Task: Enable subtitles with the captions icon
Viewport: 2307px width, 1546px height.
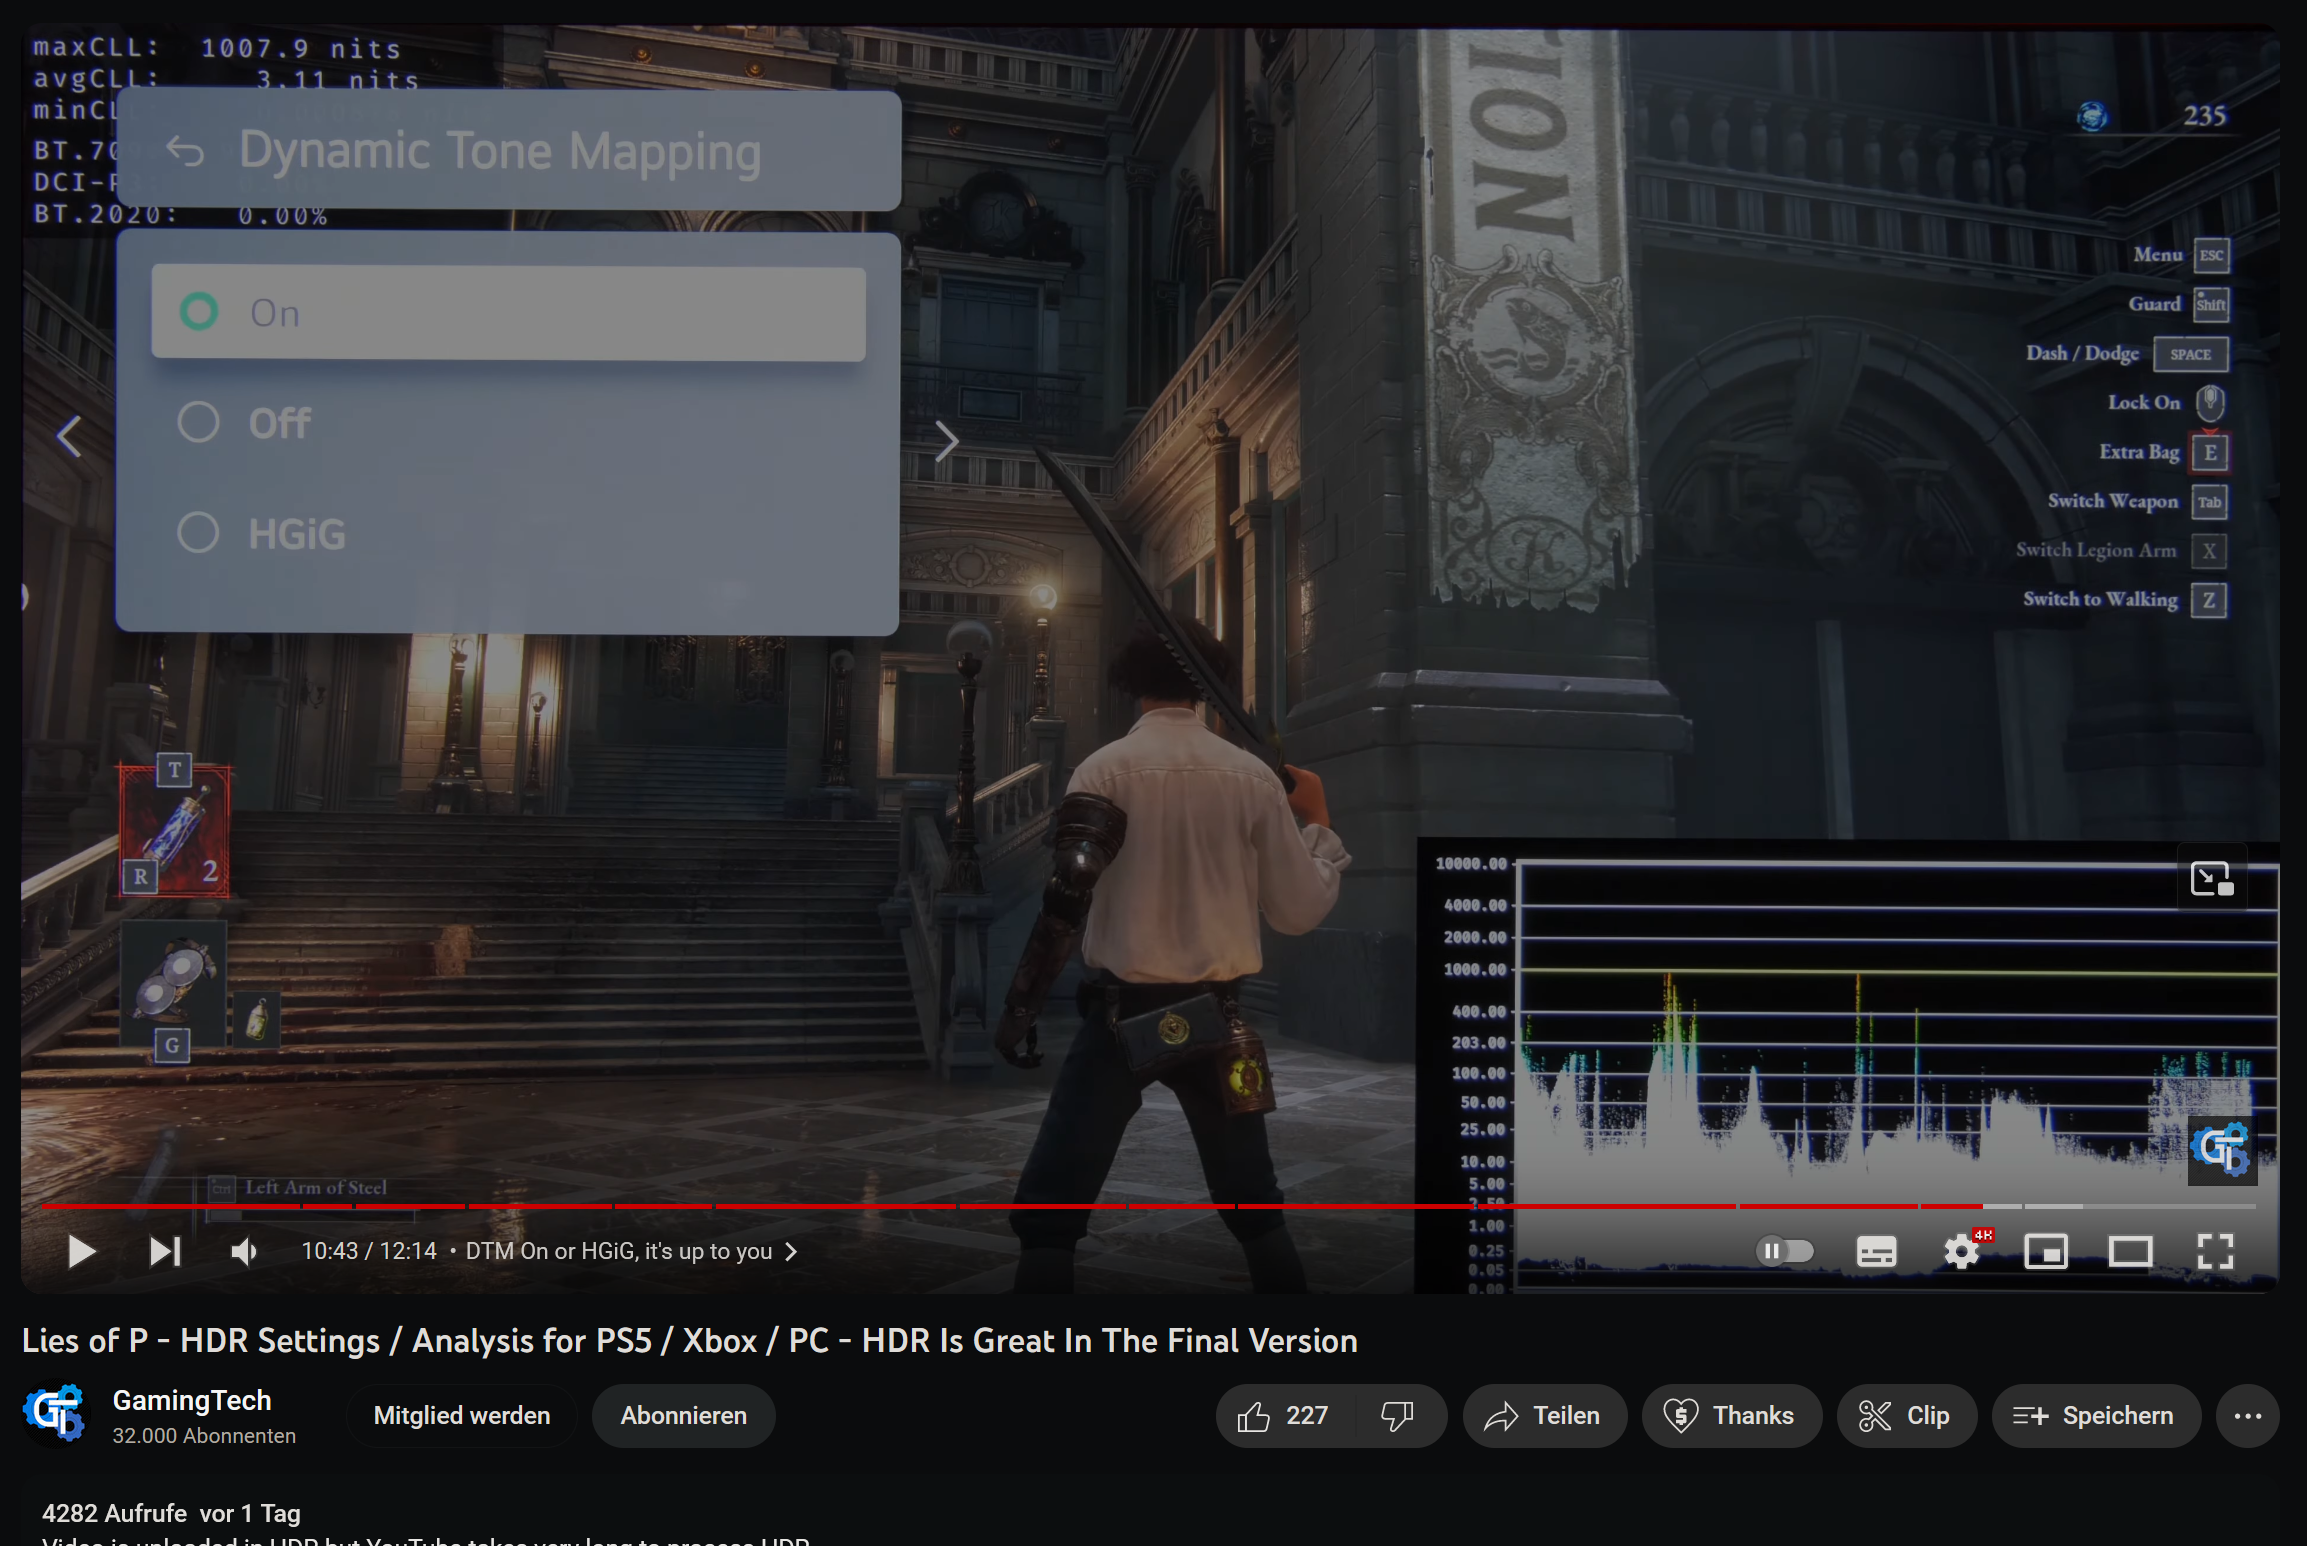Action: 1875,1251
